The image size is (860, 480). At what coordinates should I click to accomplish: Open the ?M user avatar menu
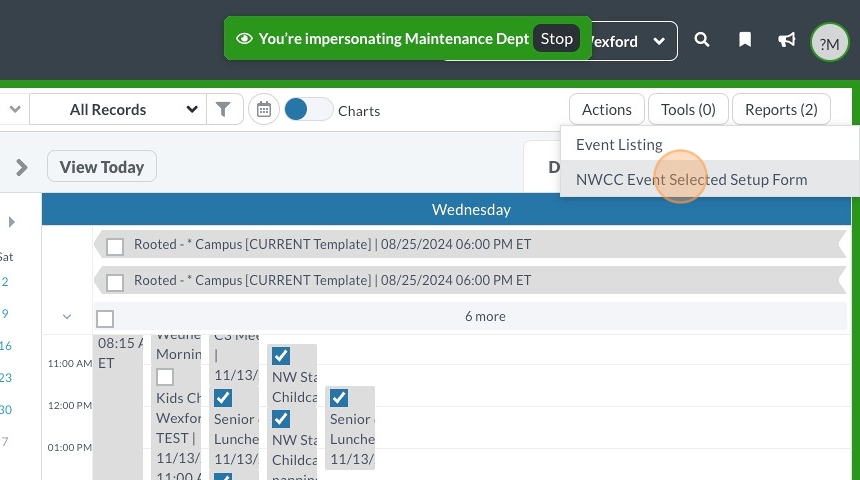(829, 42)
